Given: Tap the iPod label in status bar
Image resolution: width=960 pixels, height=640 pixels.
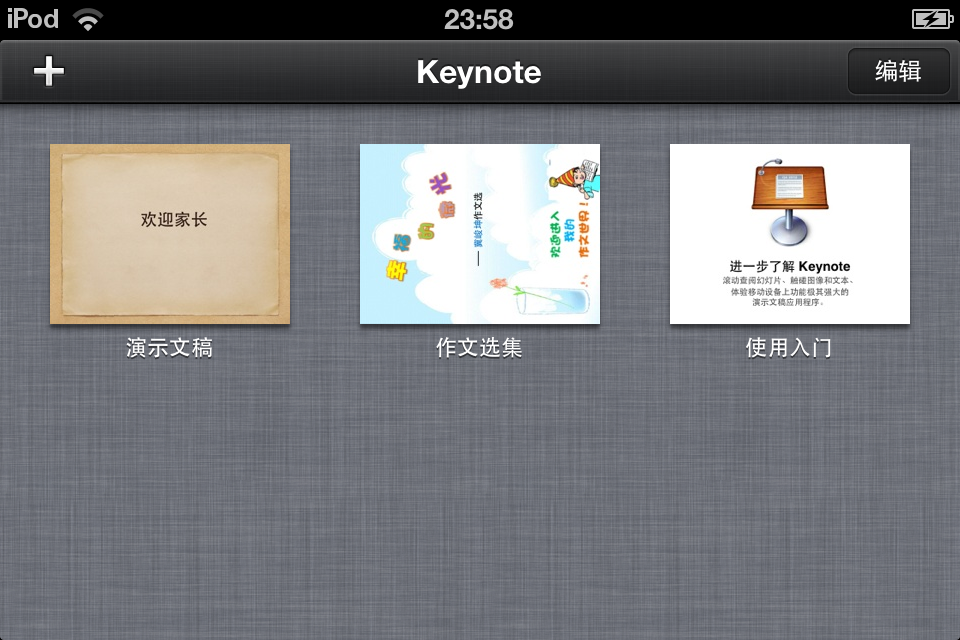Looking at the screenshot, I should point(33,19).
